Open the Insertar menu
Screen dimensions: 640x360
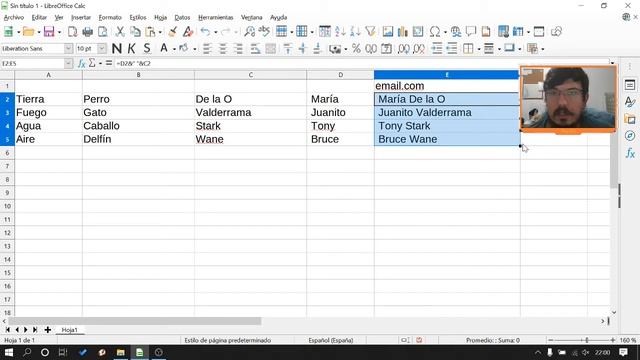(x=81, y=17)
